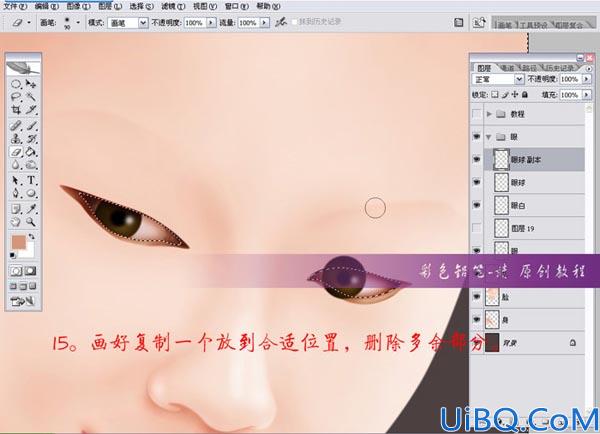
Task: Hide the 眼球 layer
Action: point(477,182)
